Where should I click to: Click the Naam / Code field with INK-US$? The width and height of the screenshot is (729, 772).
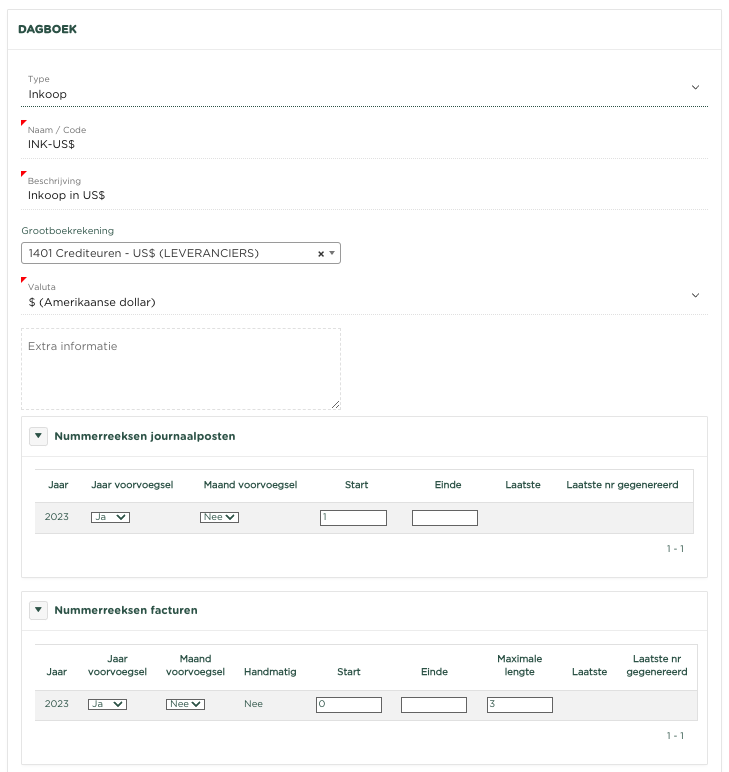[x=364, y=144]
